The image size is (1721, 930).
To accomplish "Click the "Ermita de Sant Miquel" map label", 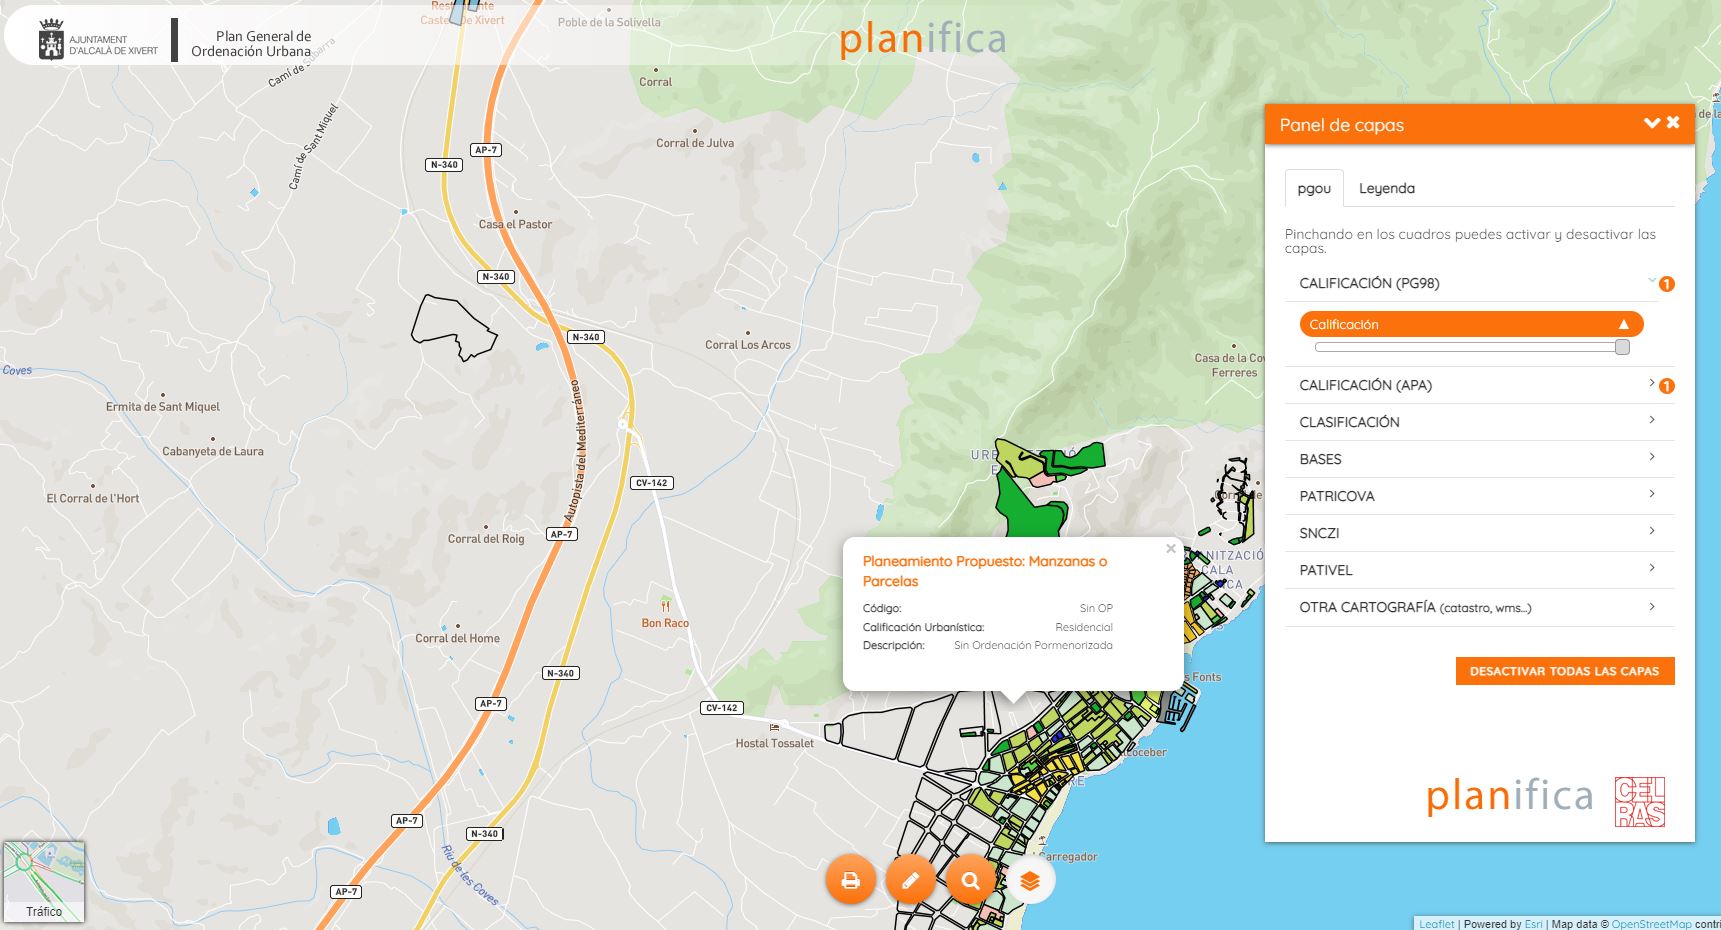I will click(x=163, y=406).
